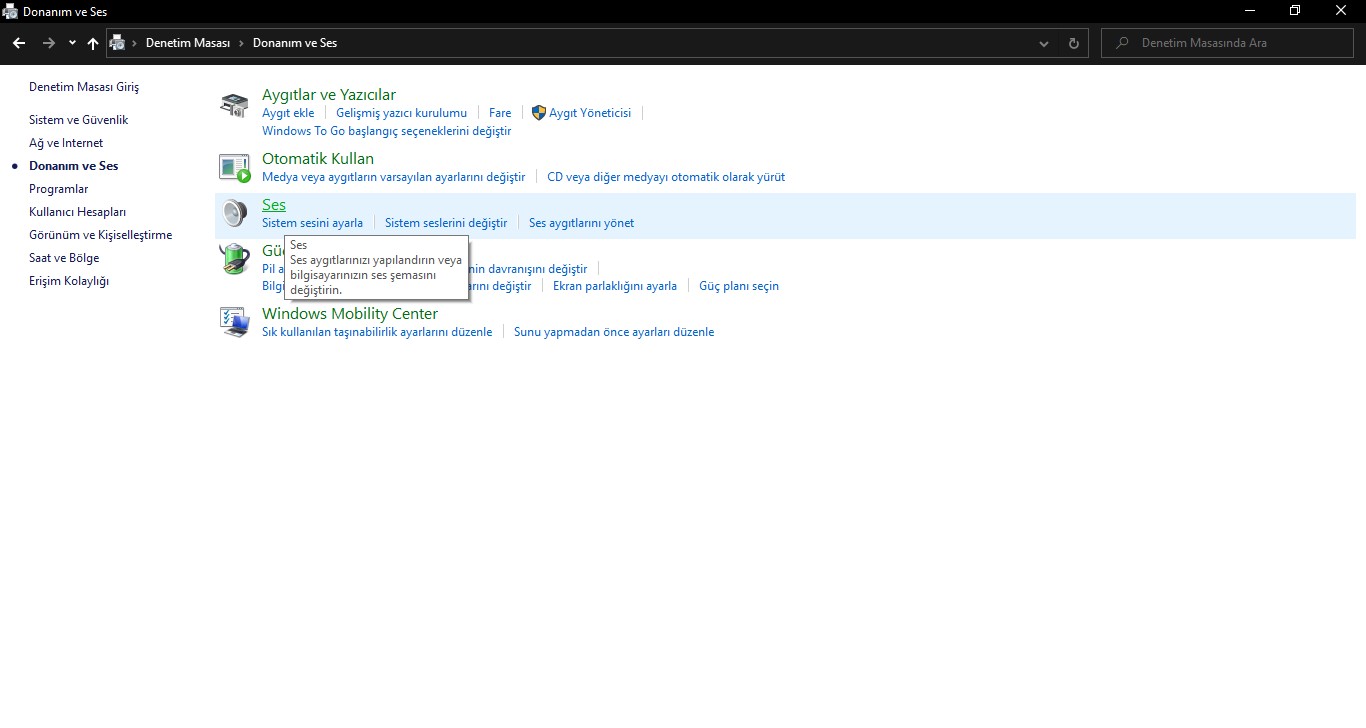Click Ekran parlaklığını ayarla
This screenshot has width=1366, height=728.
[615, 286]
